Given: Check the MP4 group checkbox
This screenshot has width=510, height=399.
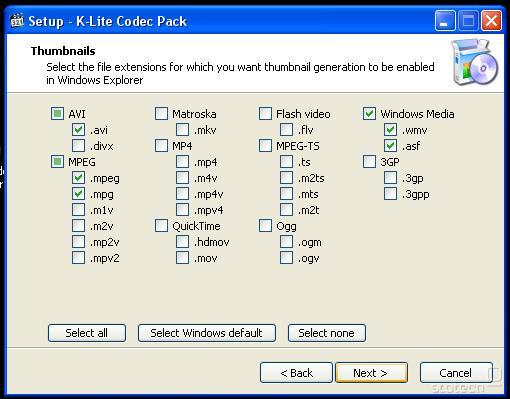Looking at the screenshot, I should [x=161, y=146].
